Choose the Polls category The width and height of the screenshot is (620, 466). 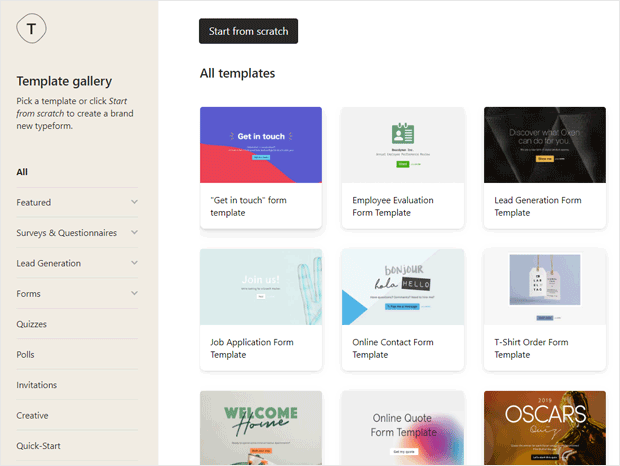point(25,355)
